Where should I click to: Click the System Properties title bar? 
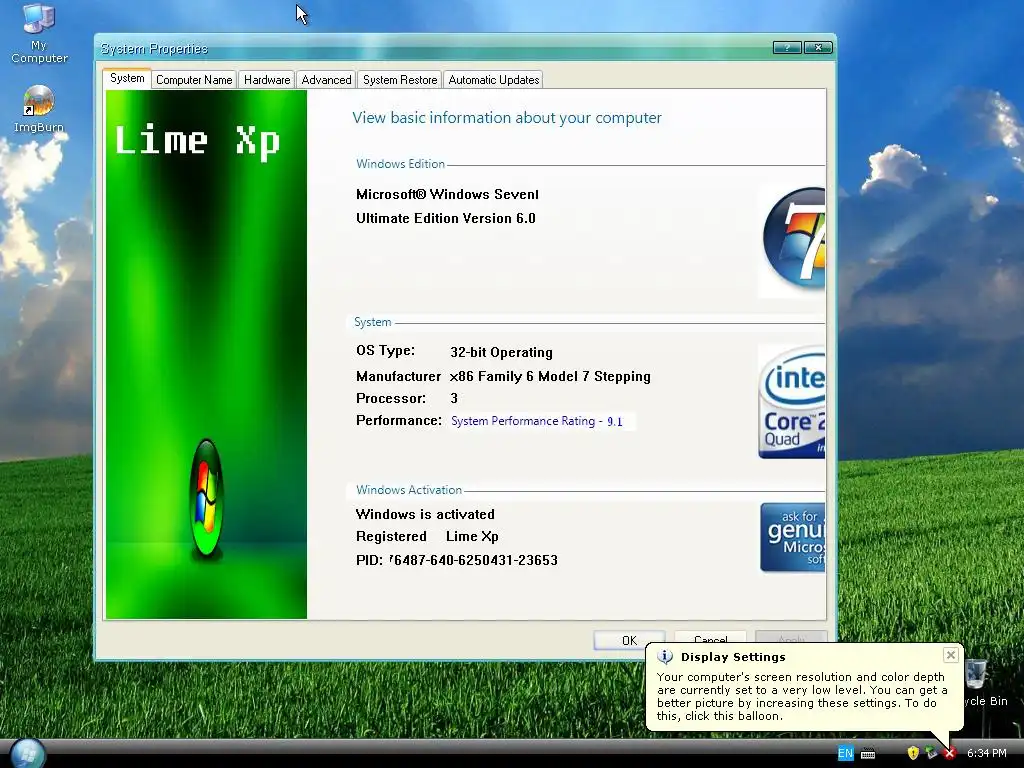pos(434,48)
